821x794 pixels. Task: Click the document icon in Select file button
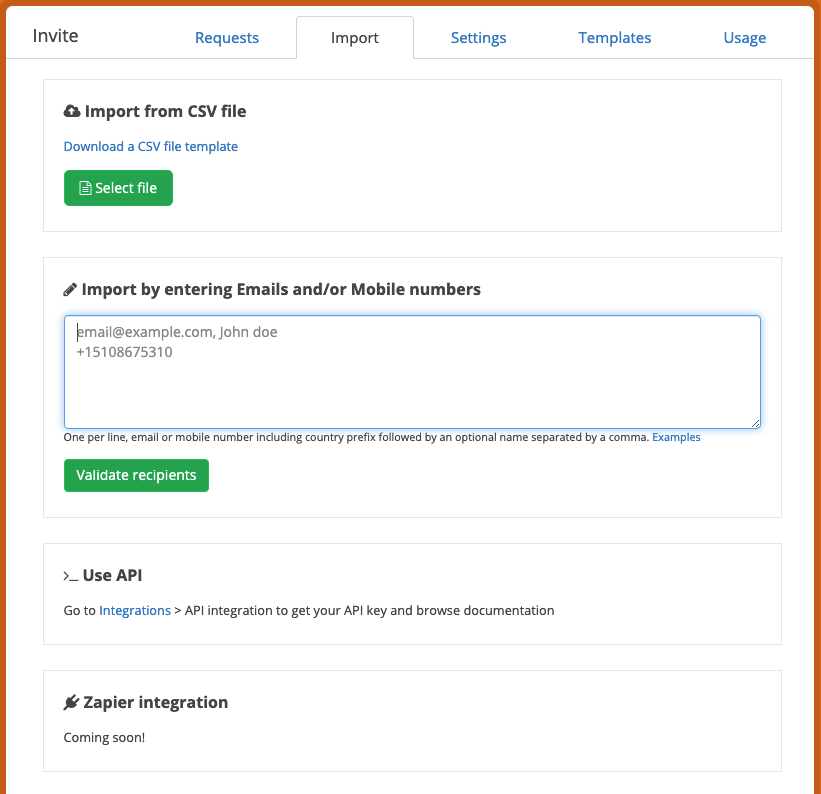click(85, 188)
